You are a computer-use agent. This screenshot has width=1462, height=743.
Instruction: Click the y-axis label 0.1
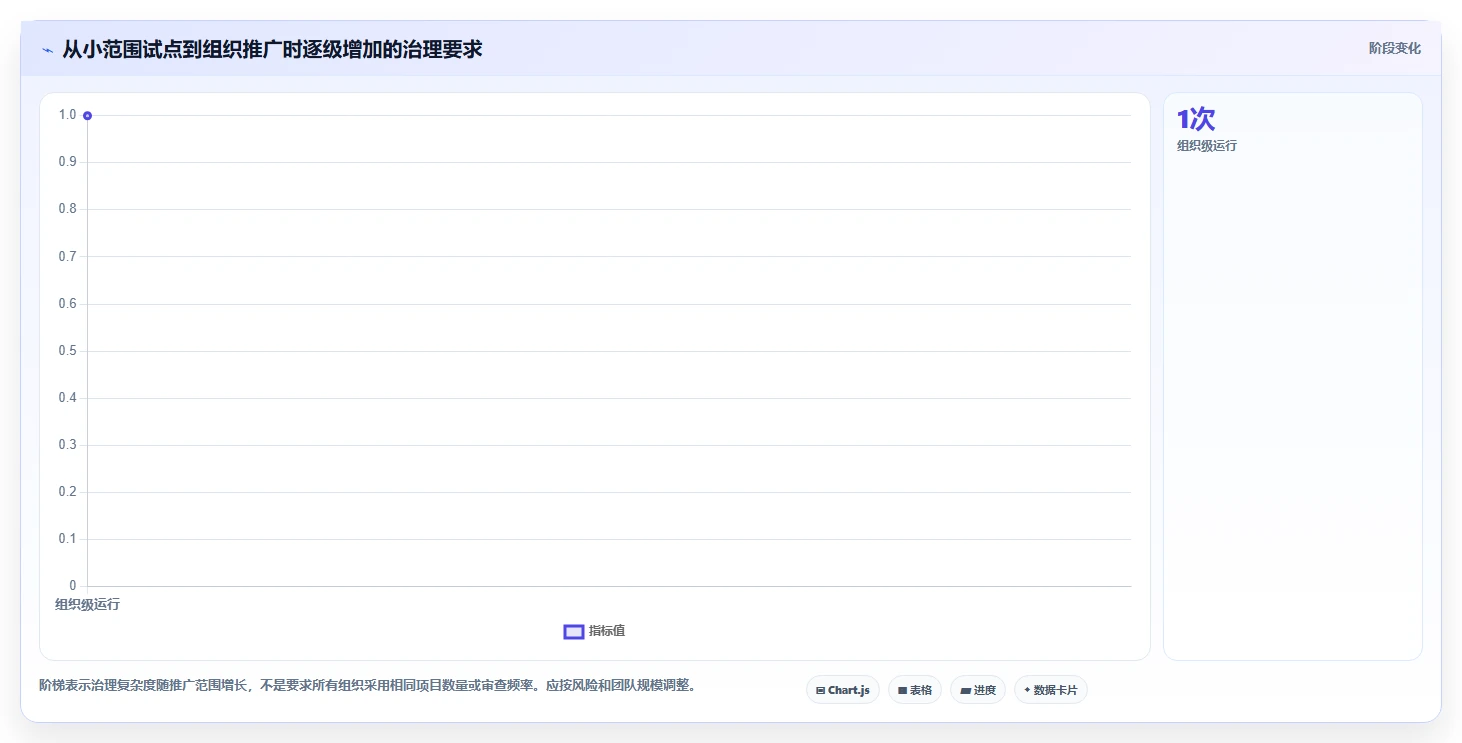(67, 539)
